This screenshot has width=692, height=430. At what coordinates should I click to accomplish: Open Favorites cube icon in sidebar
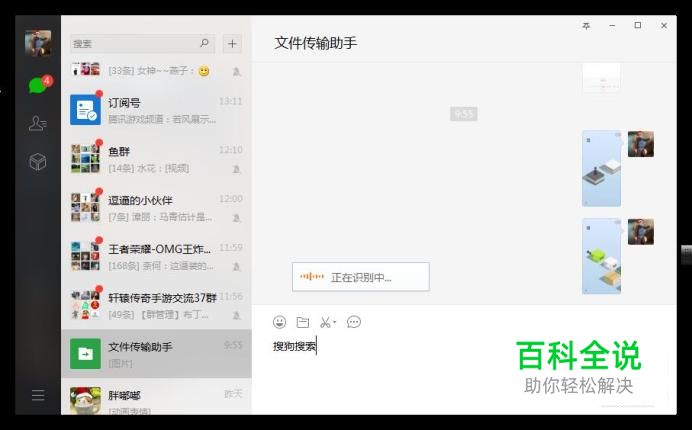coord(38,162)
